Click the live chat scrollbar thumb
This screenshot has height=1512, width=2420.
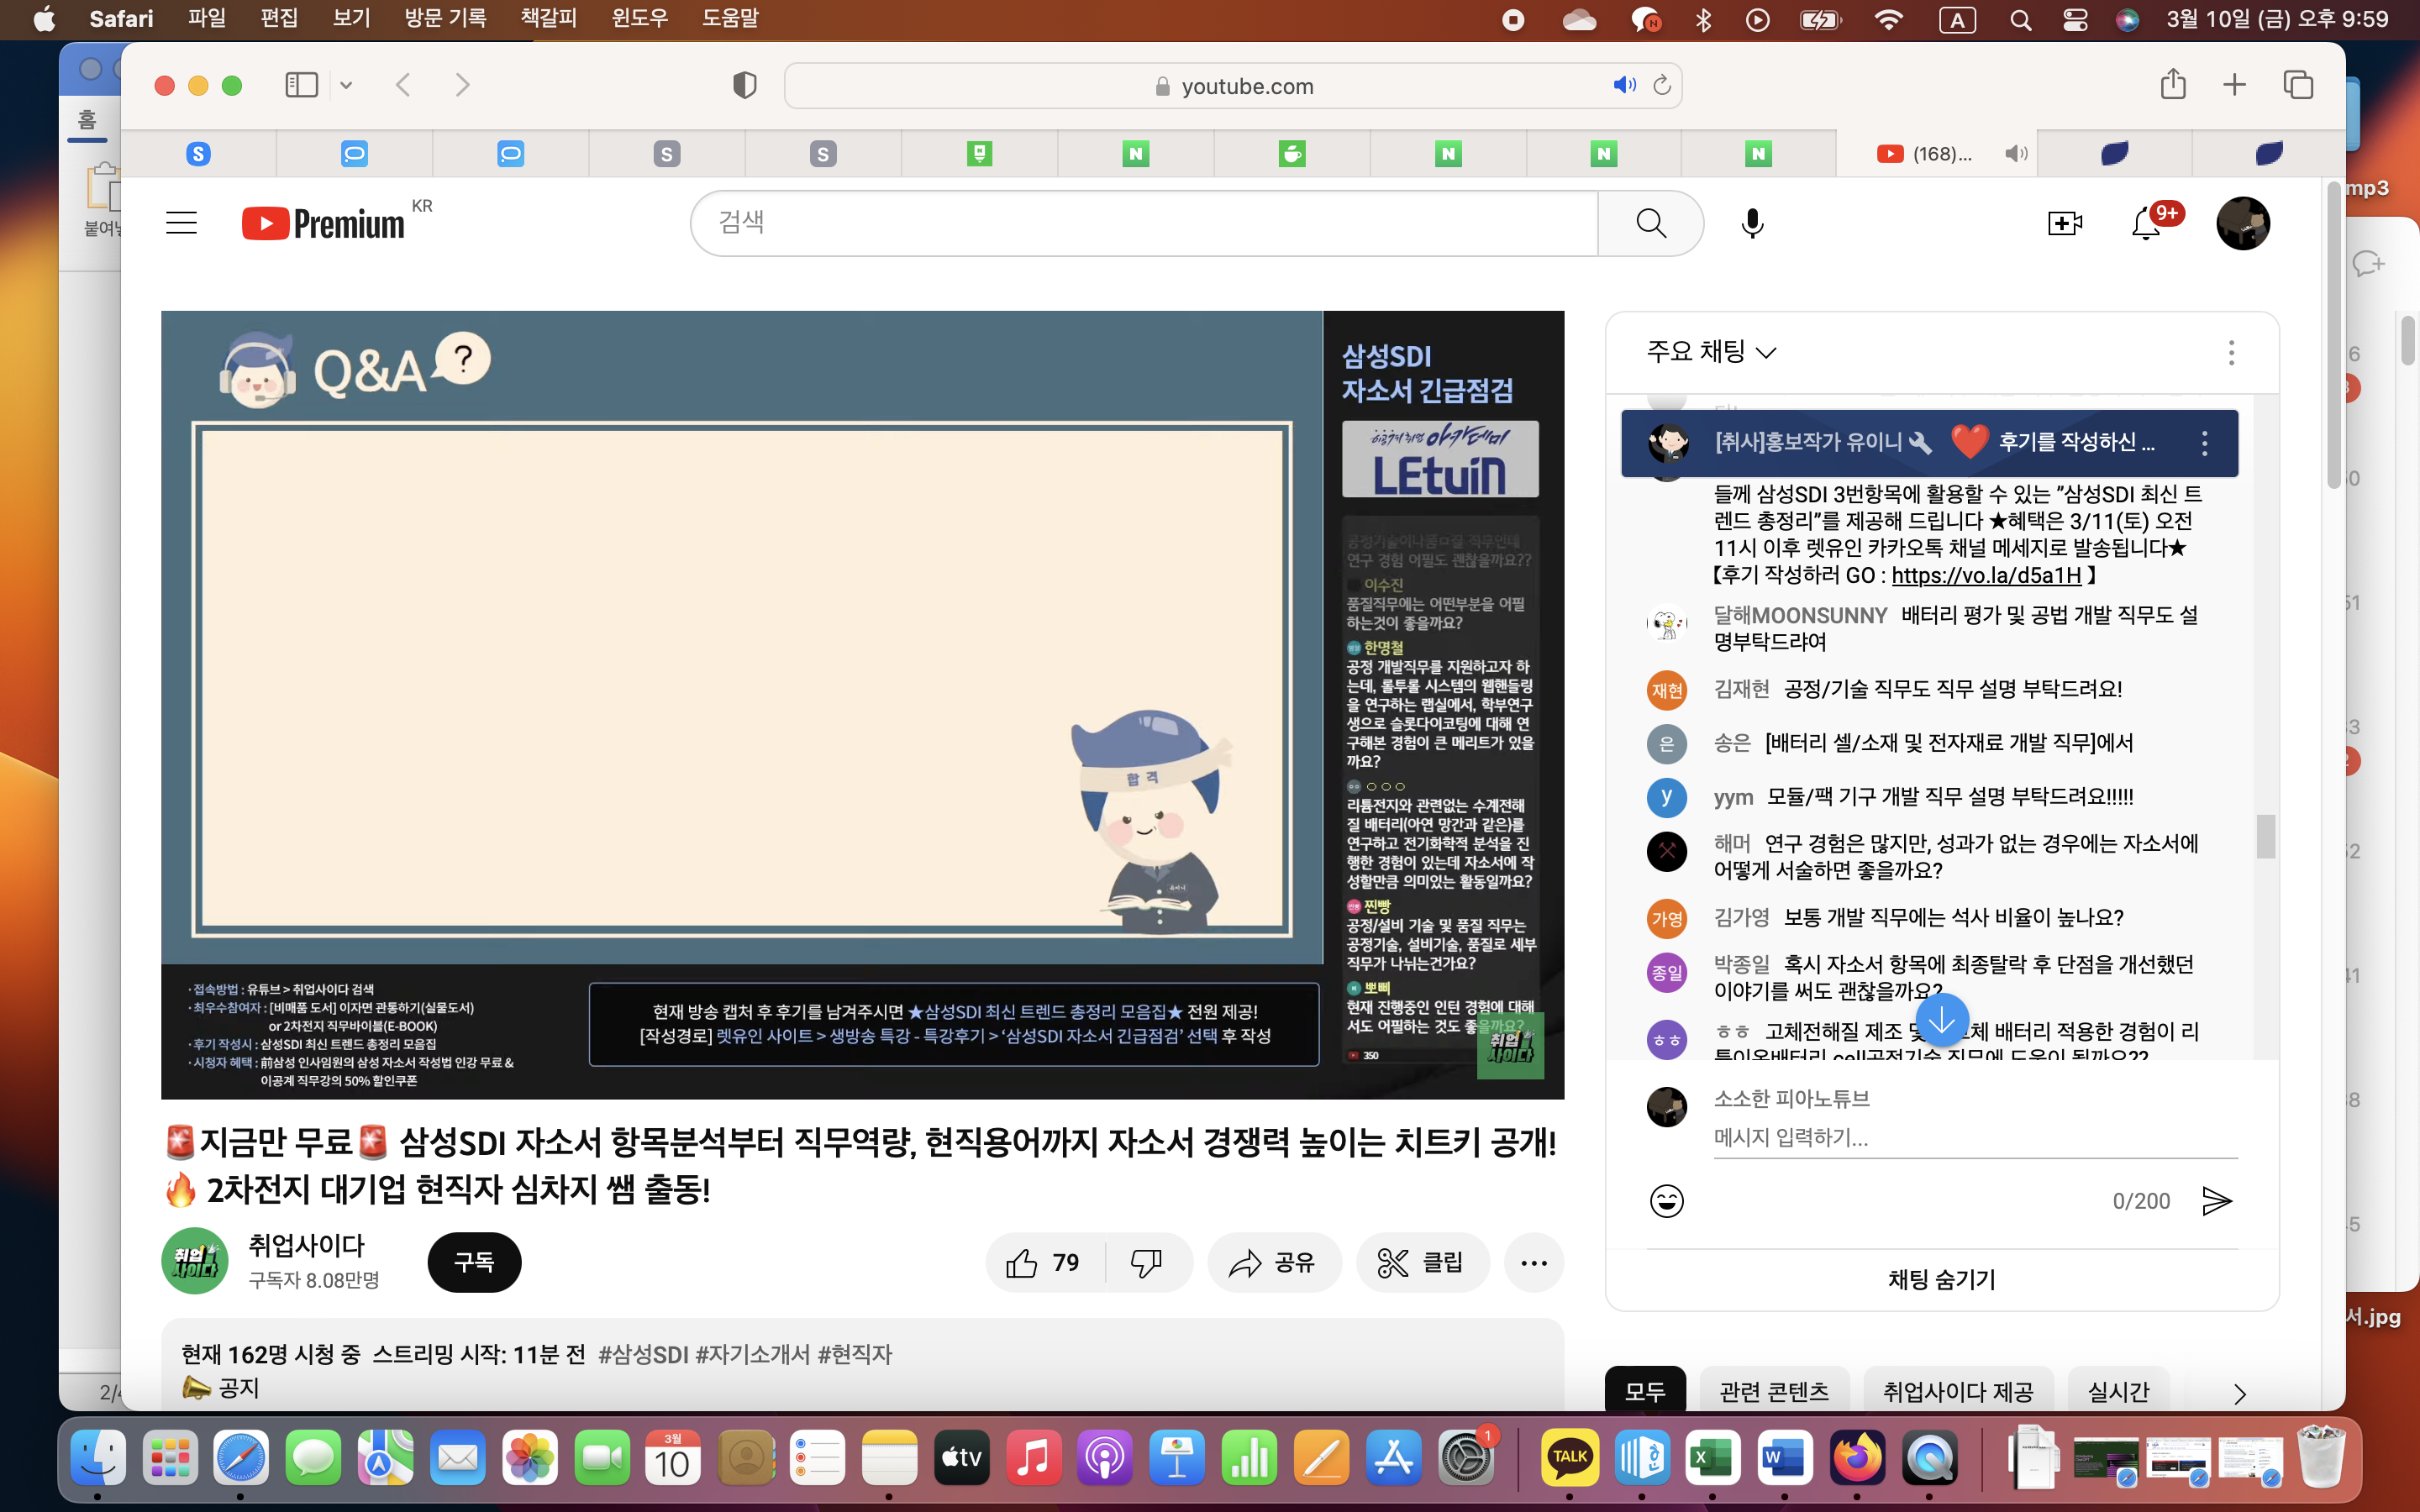2265,836
